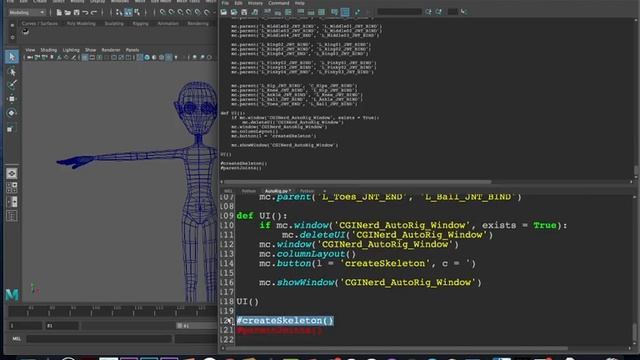Click the Script Editor search field

(399, 12)
